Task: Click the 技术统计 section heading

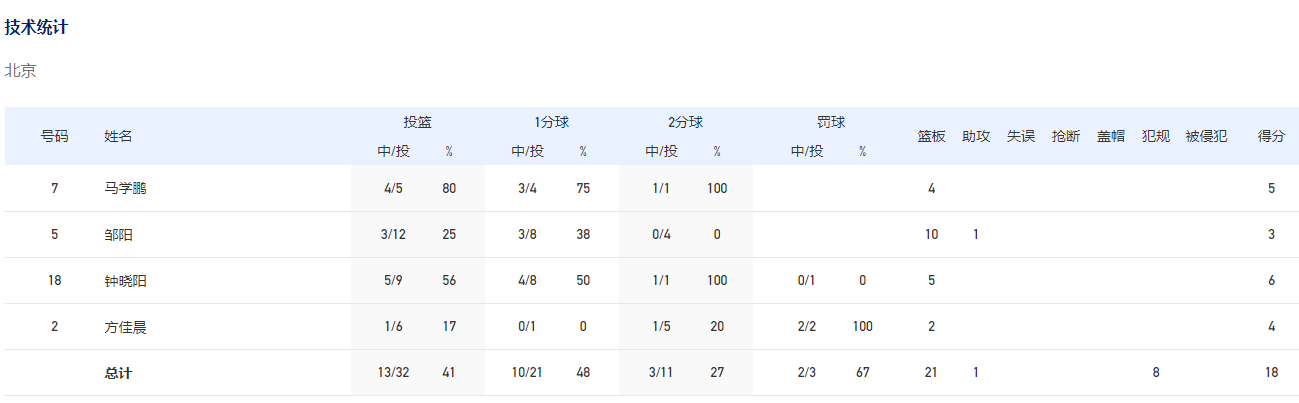Action: click(x=37, y=27)
